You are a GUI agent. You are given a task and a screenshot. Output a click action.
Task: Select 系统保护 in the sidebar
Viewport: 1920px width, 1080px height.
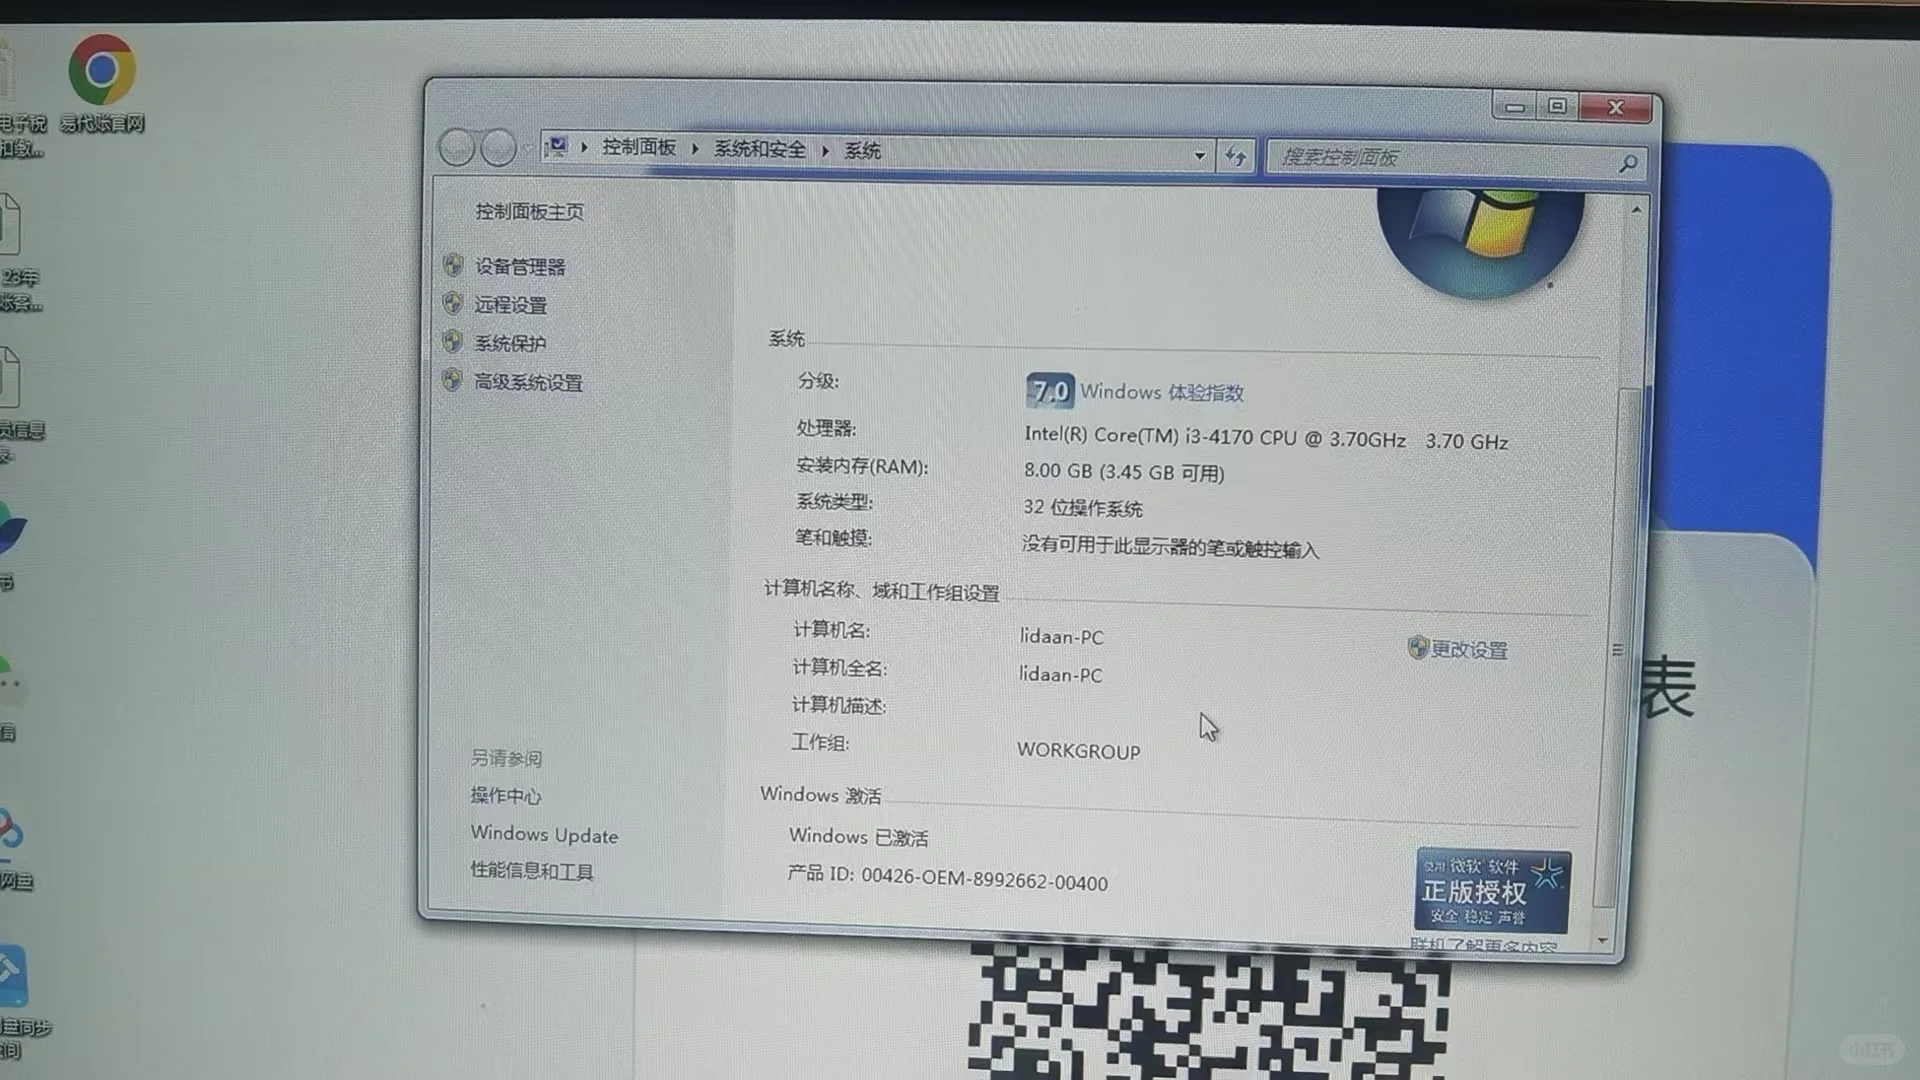(x=509, y=343)
